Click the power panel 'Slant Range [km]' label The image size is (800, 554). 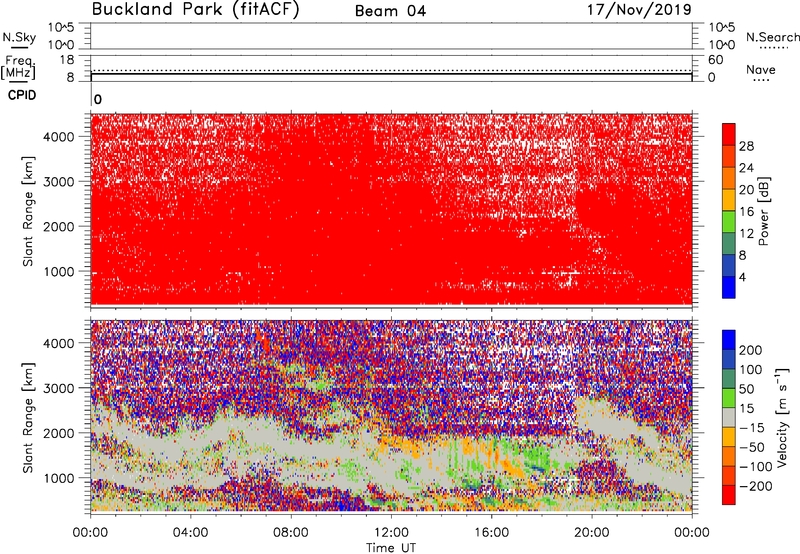click(x=28, y=211)
